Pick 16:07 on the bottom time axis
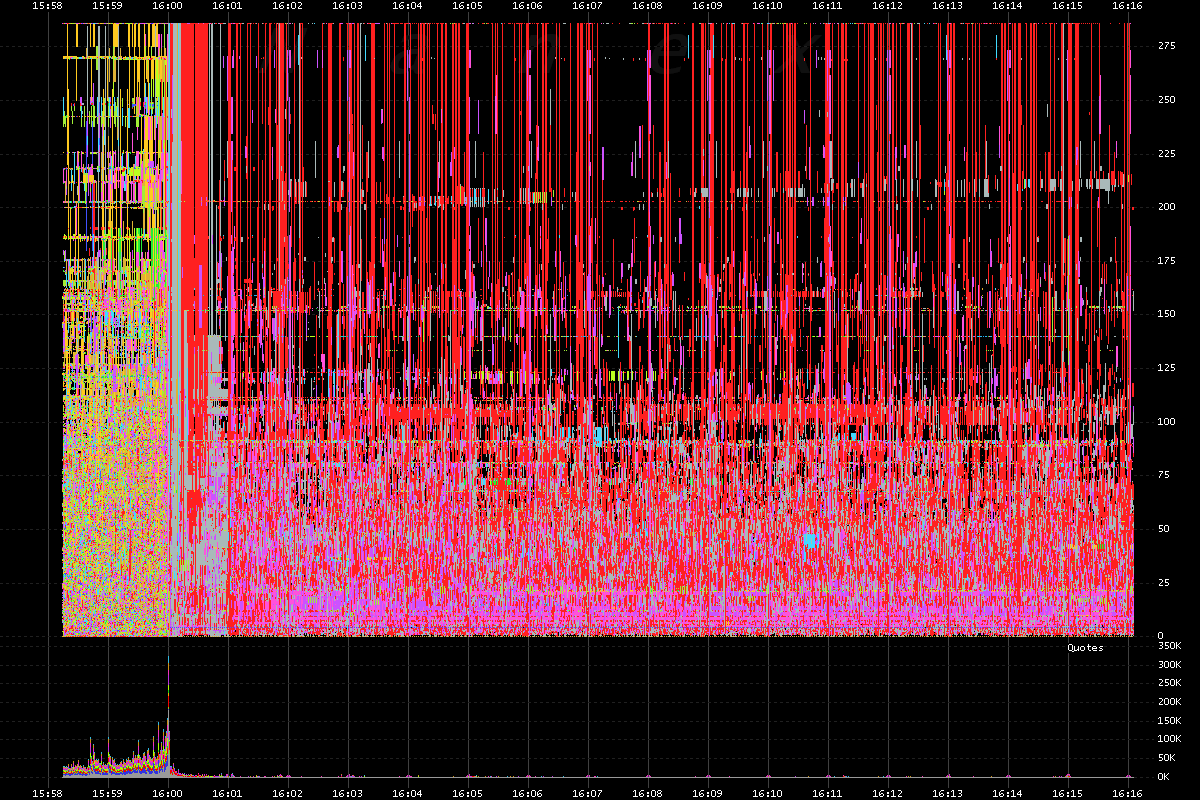 [x=587, y=793]
